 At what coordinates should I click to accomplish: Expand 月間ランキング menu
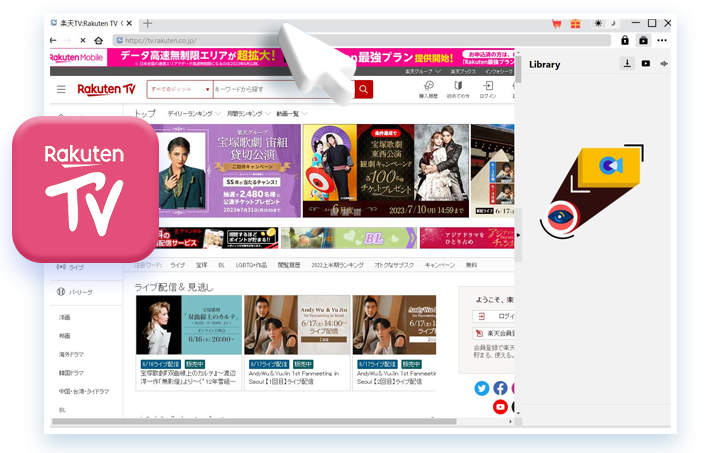click(x=248, y=113)
